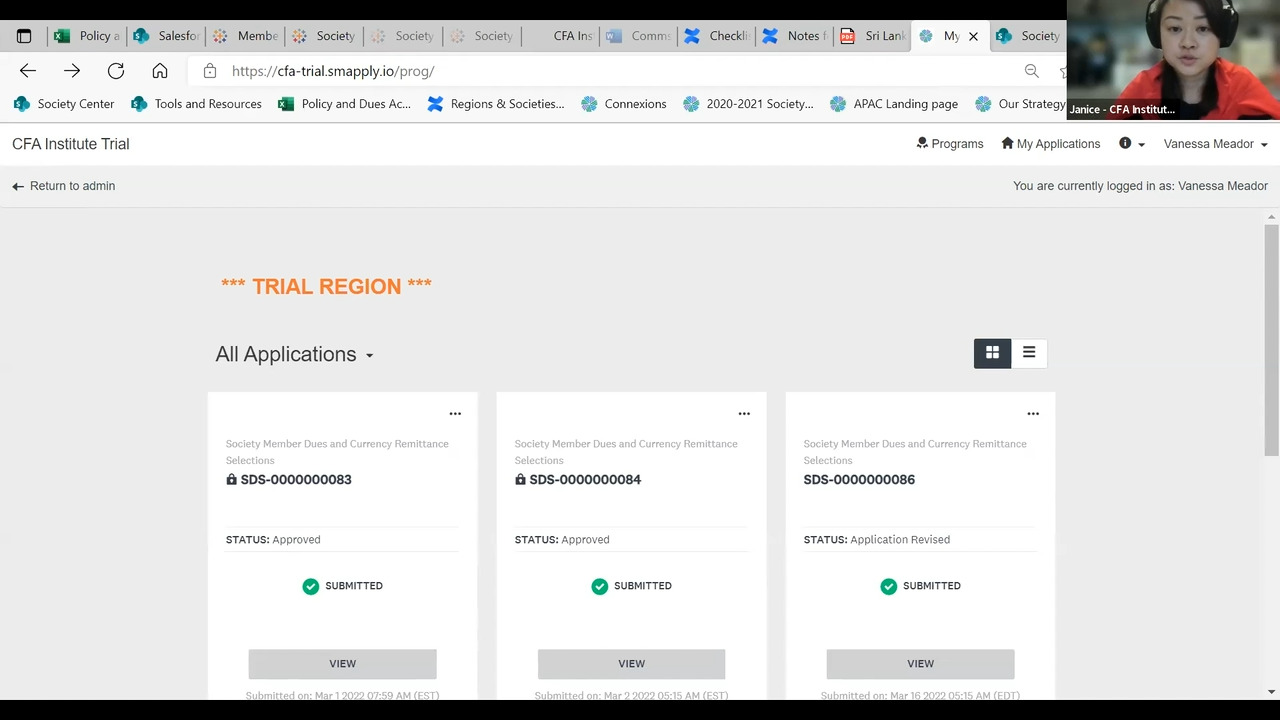
Task: Switch to list view of applications
Action: tap(1029, 353)
